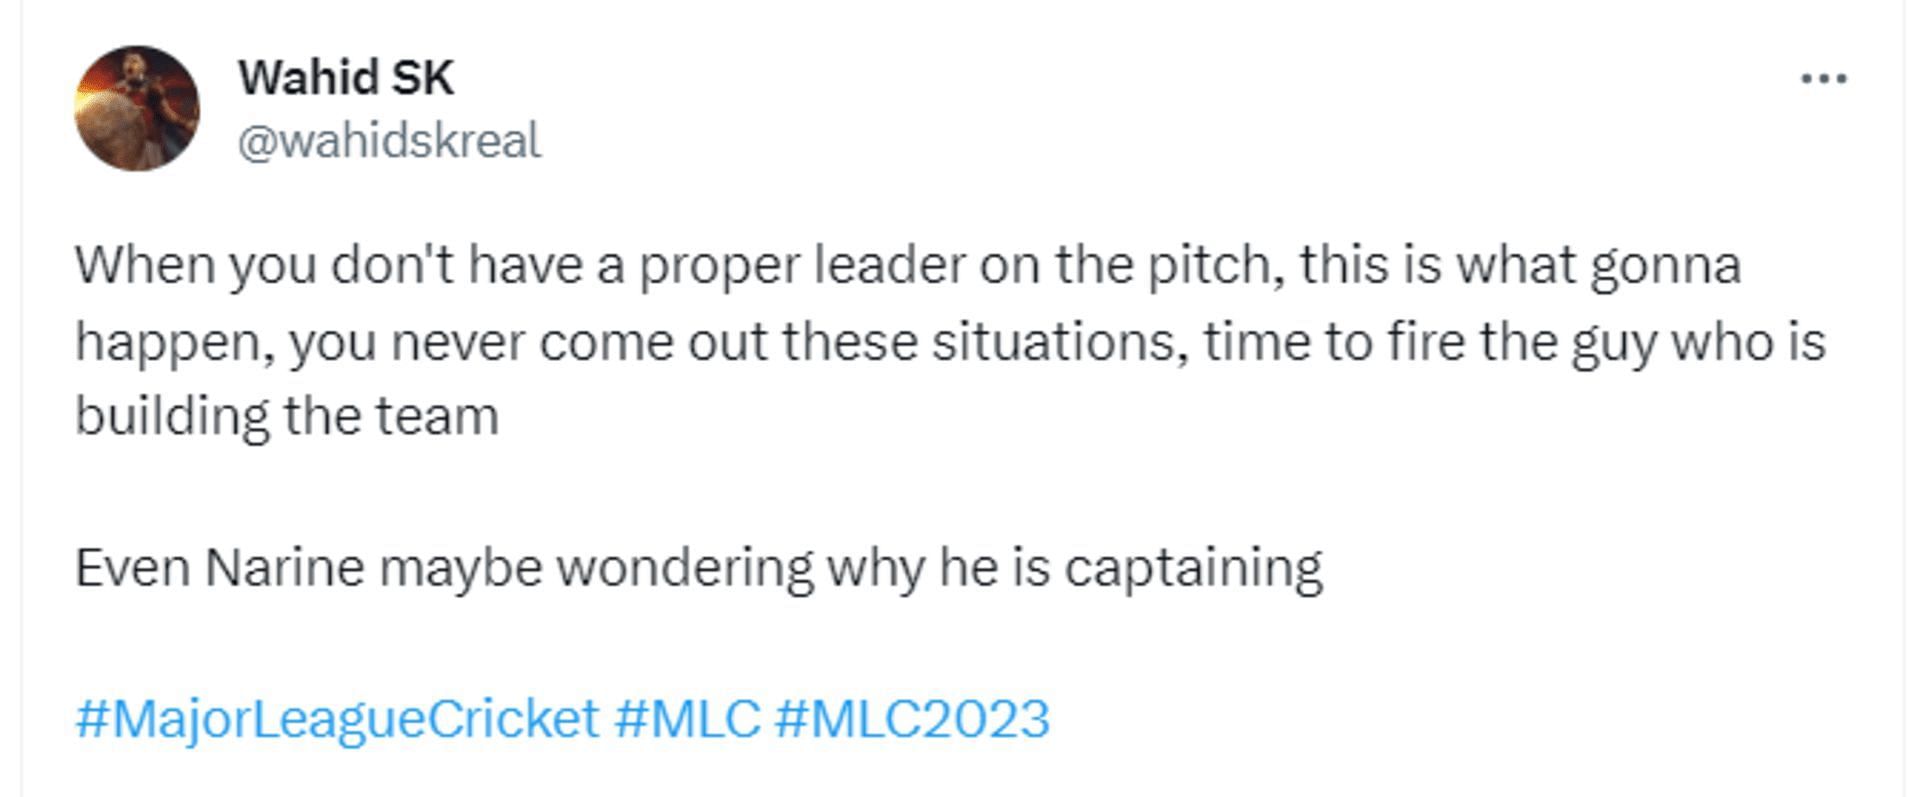
Task: Click the line starting 'When you don't have'
Action: 908,266
